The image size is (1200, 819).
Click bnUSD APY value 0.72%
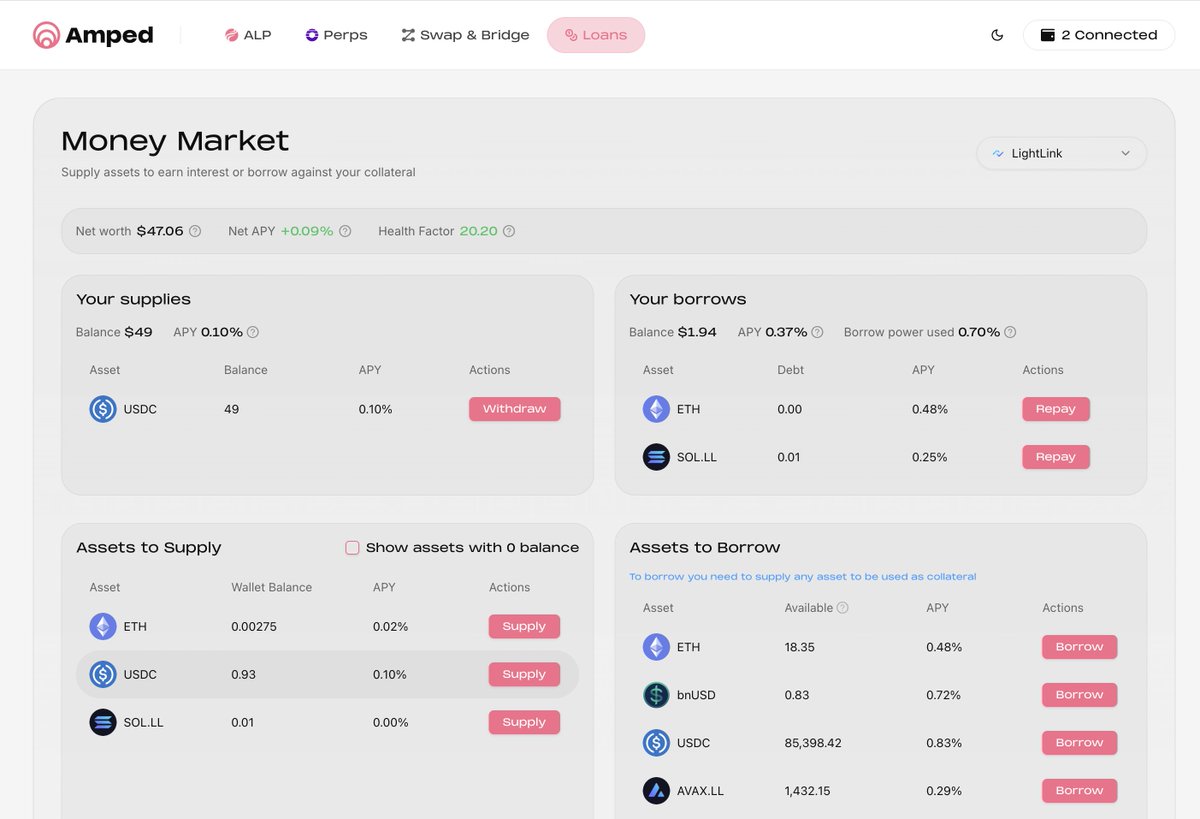(944, 695)
